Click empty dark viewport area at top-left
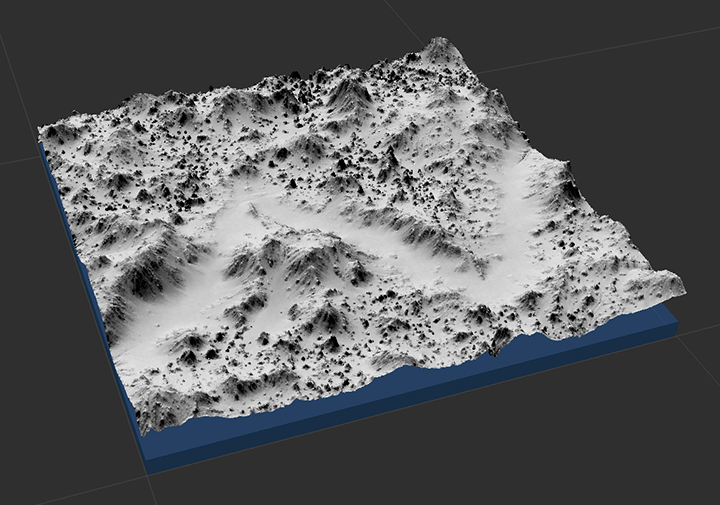Screen dimensions: 720x505 (100, 50)
